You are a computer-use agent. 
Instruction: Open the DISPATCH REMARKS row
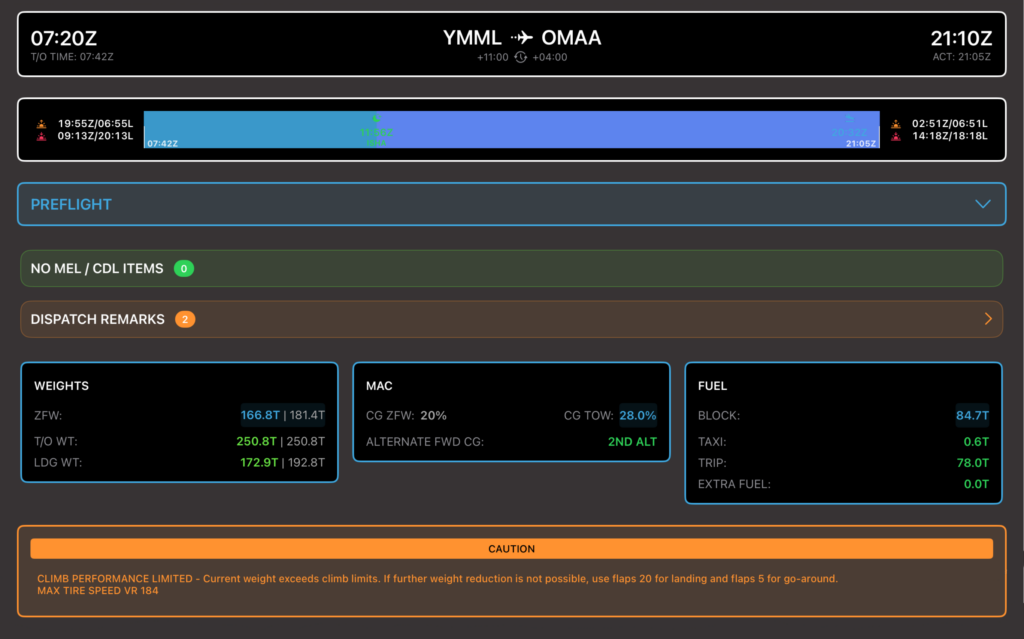[511, 320]
